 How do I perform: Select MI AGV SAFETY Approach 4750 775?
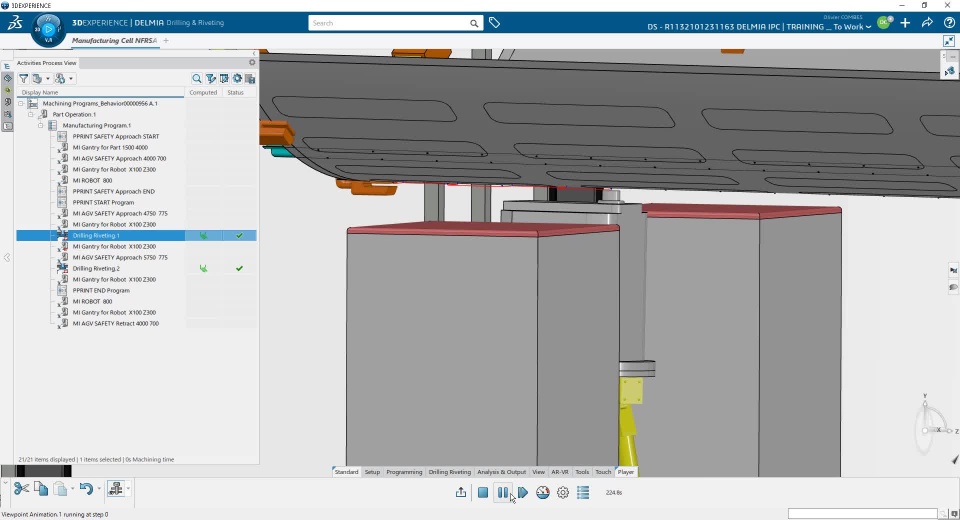tap(120, 214)
